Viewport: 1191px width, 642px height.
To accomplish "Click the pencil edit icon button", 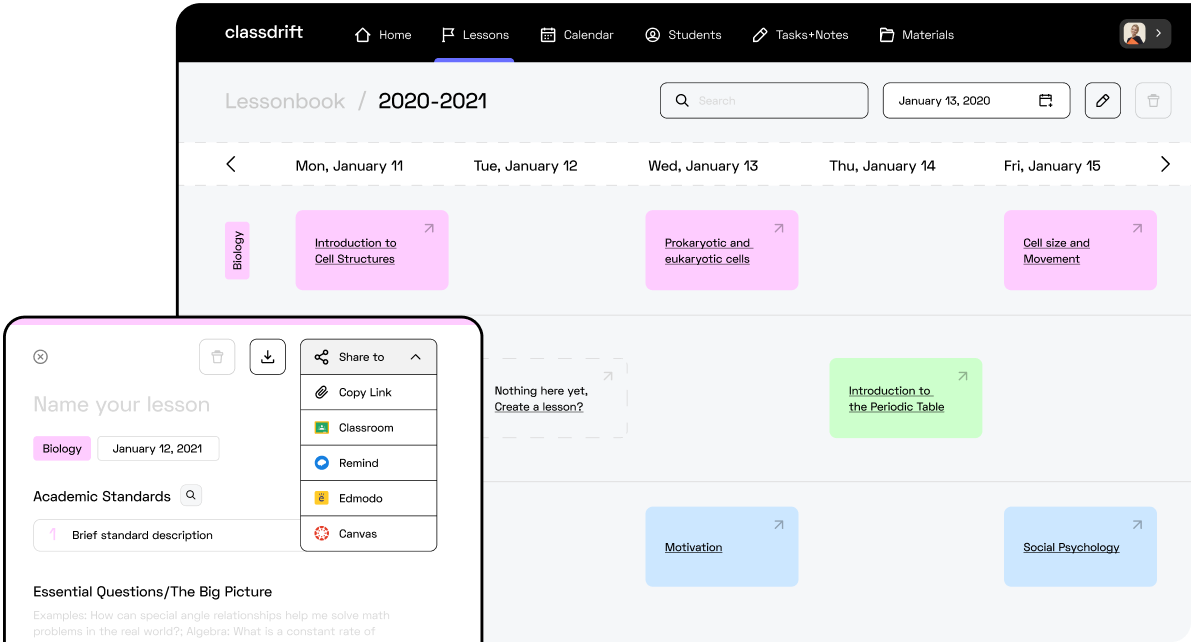I will coord(1102,101).
